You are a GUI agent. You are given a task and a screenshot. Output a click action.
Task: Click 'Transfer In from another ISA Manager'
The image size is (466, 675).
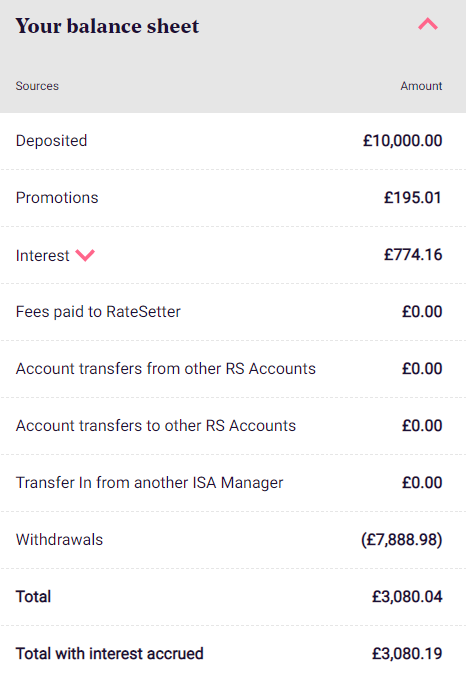(149, 483)
